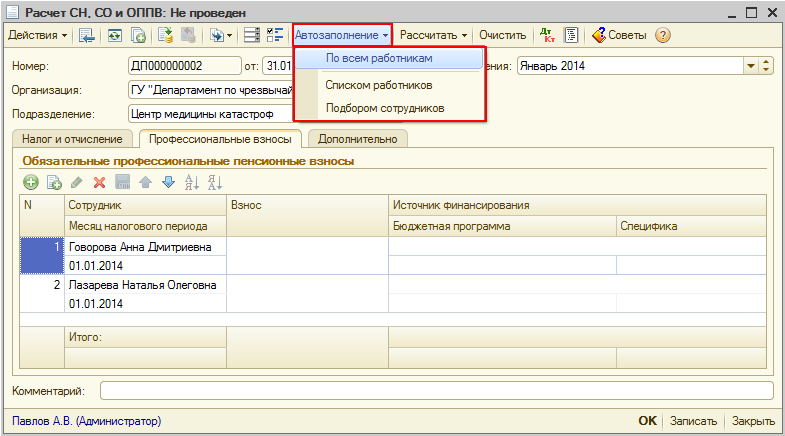The width and height of the screenshot is (785, 436).
Task: Open the period dropdown showing Январь 2014
Action: tap(751, 66)
